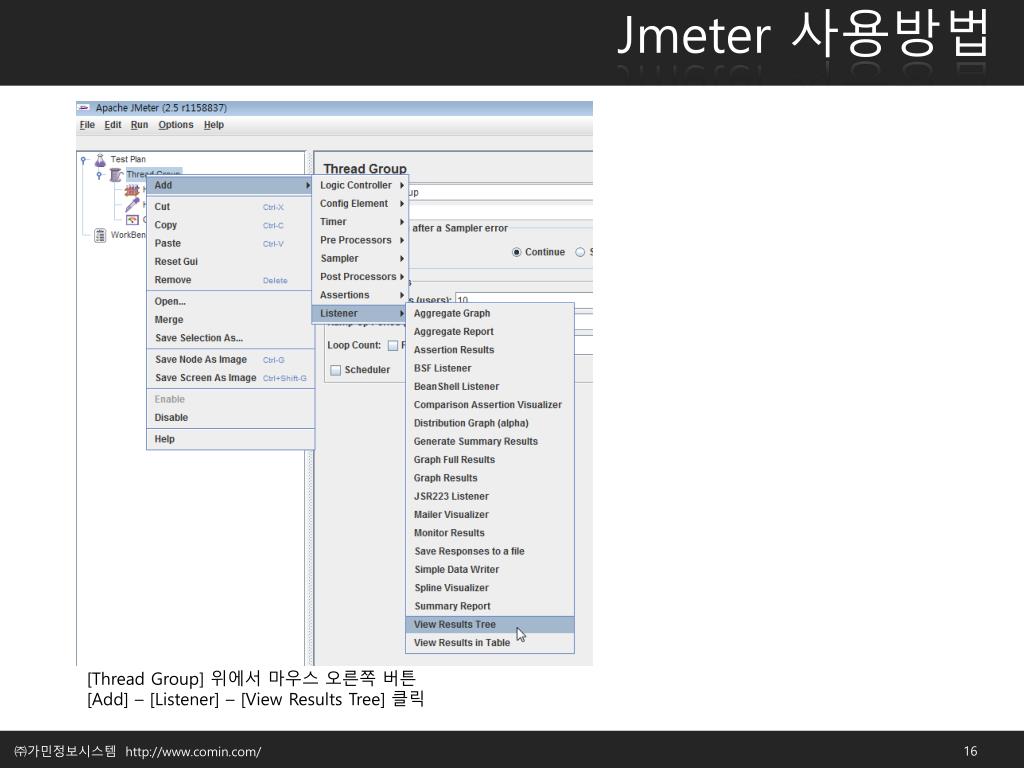Select View Results in Table
Viewport: 1024px width, 768px height.
(x=490, y=643)
